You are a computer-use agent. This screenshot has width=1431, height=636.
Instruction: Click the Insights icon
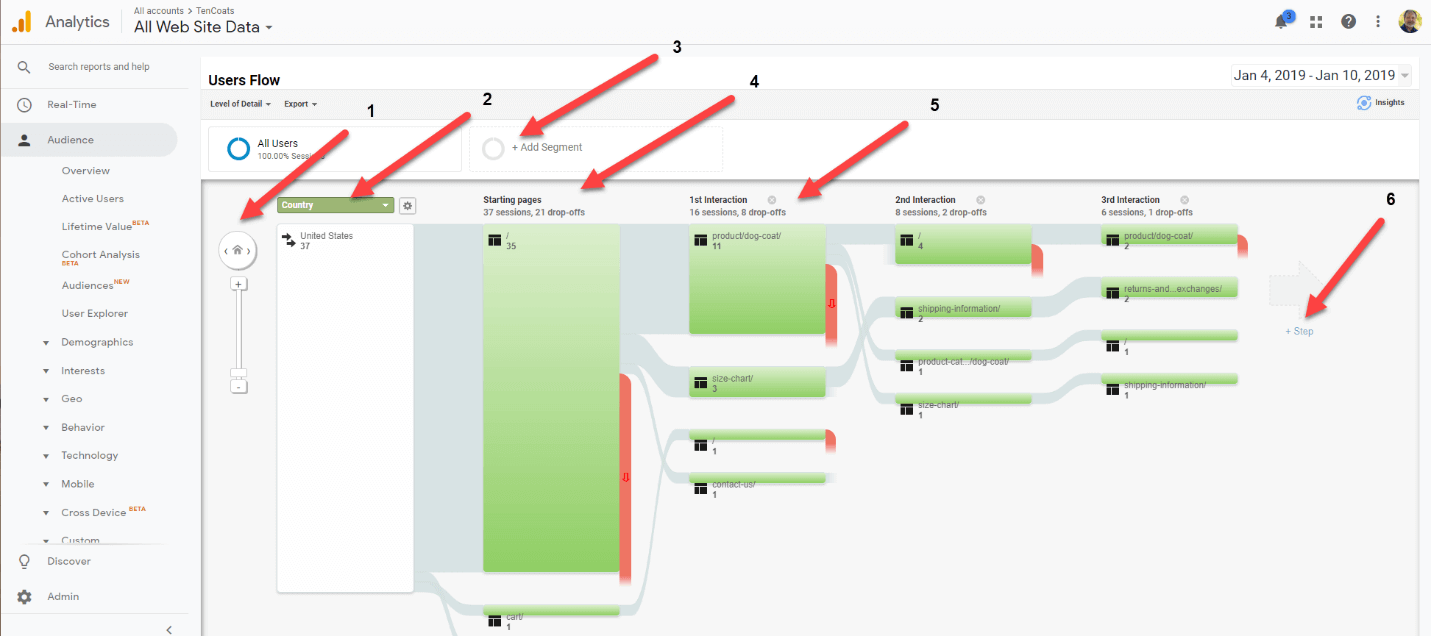tap(1364, 102)
